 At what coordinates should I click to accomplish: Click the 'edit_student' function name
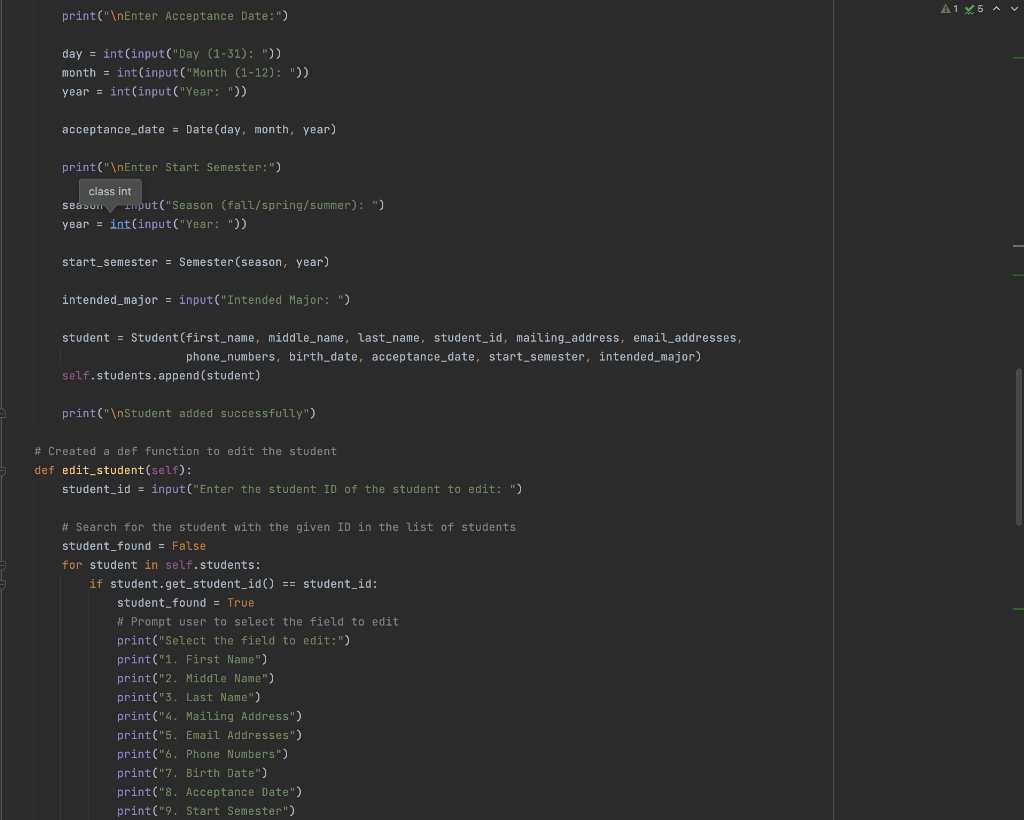(x=103, y=470)
